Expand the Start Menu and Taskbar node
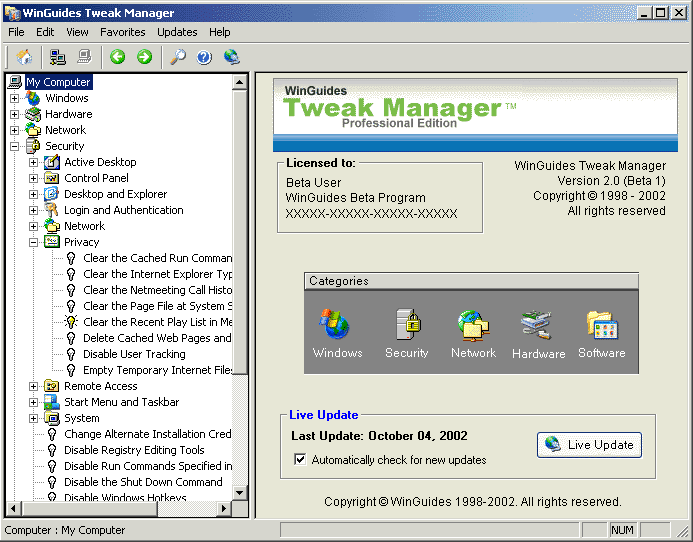This screenshot has width=693, height=542. (x=34, y=402)
